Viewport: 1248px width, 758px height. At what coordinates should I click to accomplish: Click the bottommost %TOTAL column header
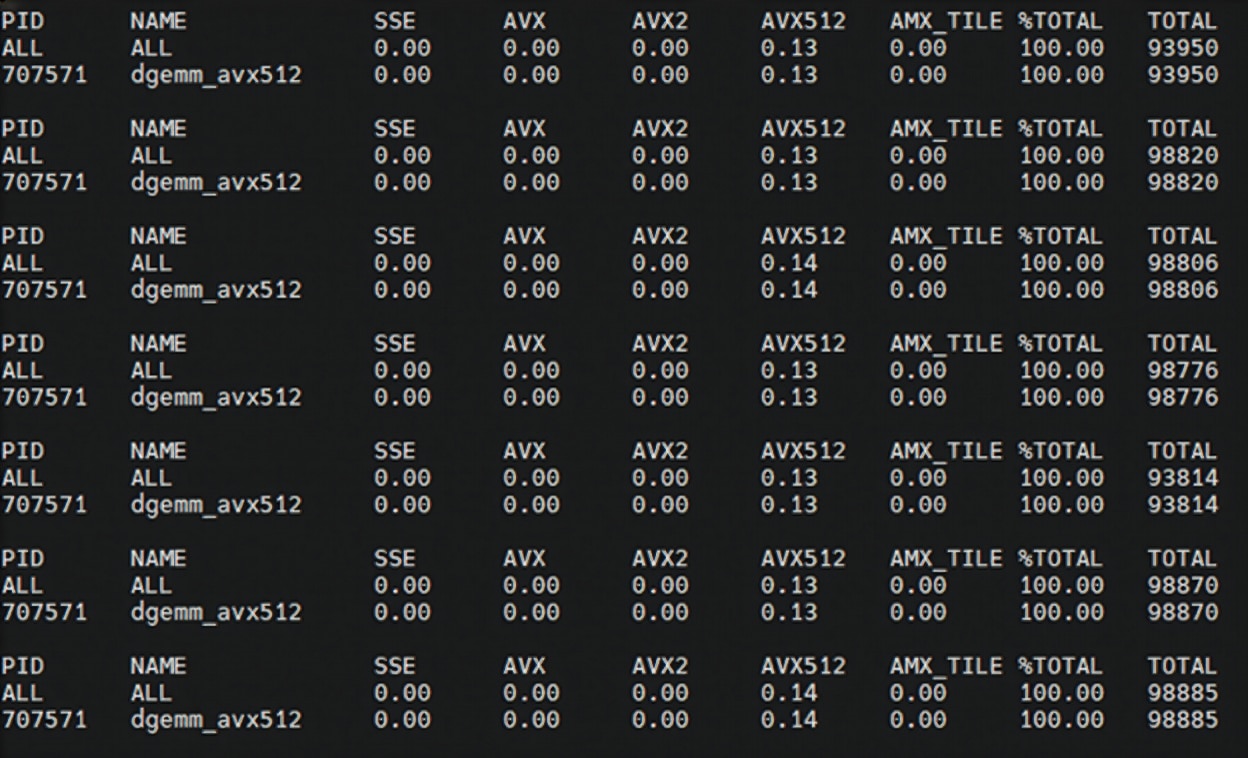(1060, 666)
